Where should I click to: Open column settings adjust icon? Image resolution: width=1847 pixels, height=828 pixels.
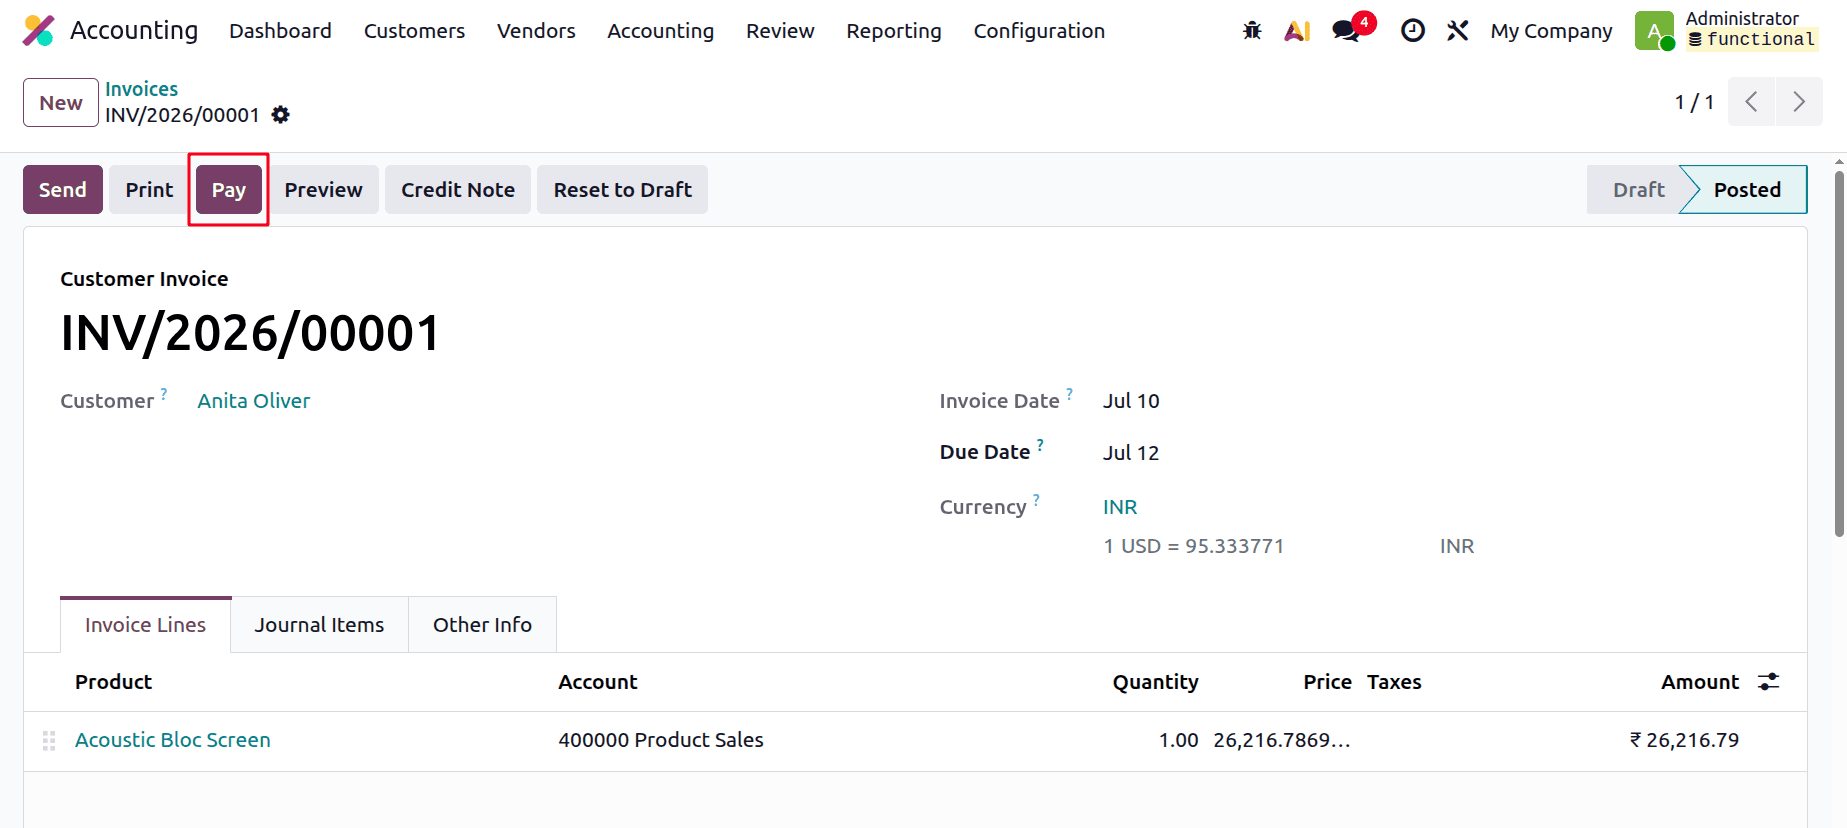1769,682
